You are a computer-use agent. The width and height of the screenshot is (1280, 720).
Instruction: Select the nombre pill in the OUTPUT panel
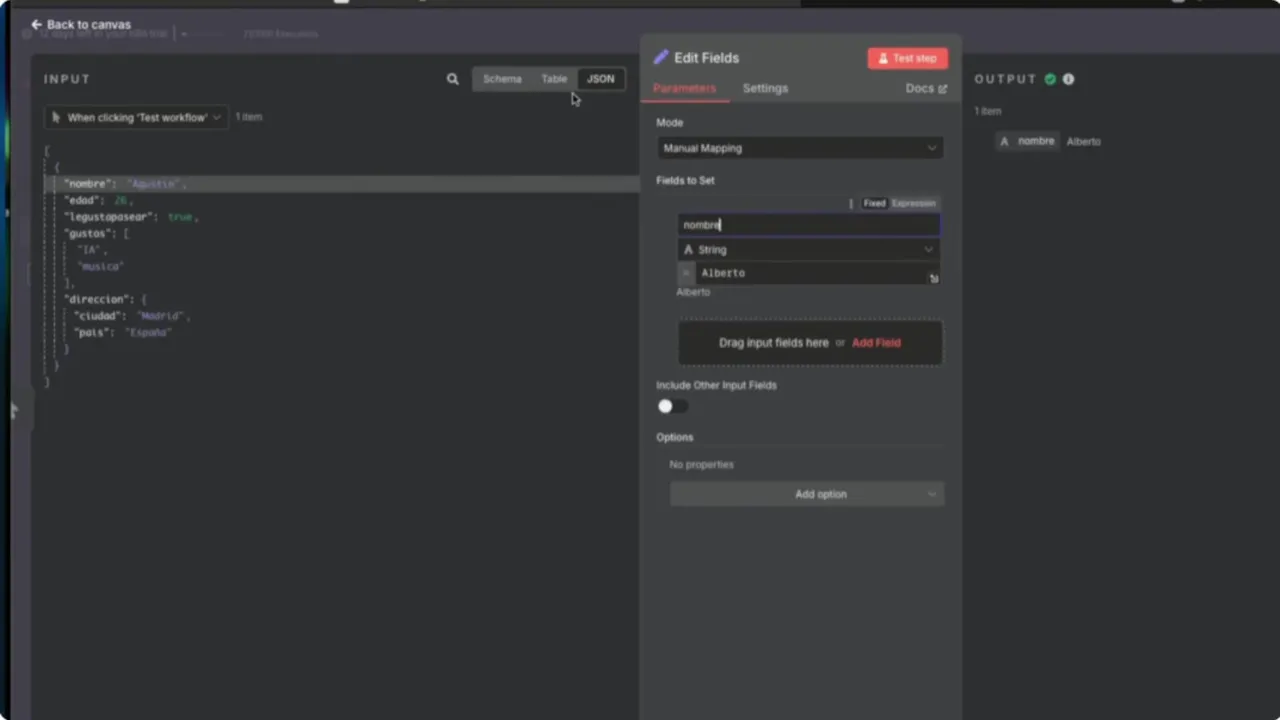click(x=1027, y=141)
